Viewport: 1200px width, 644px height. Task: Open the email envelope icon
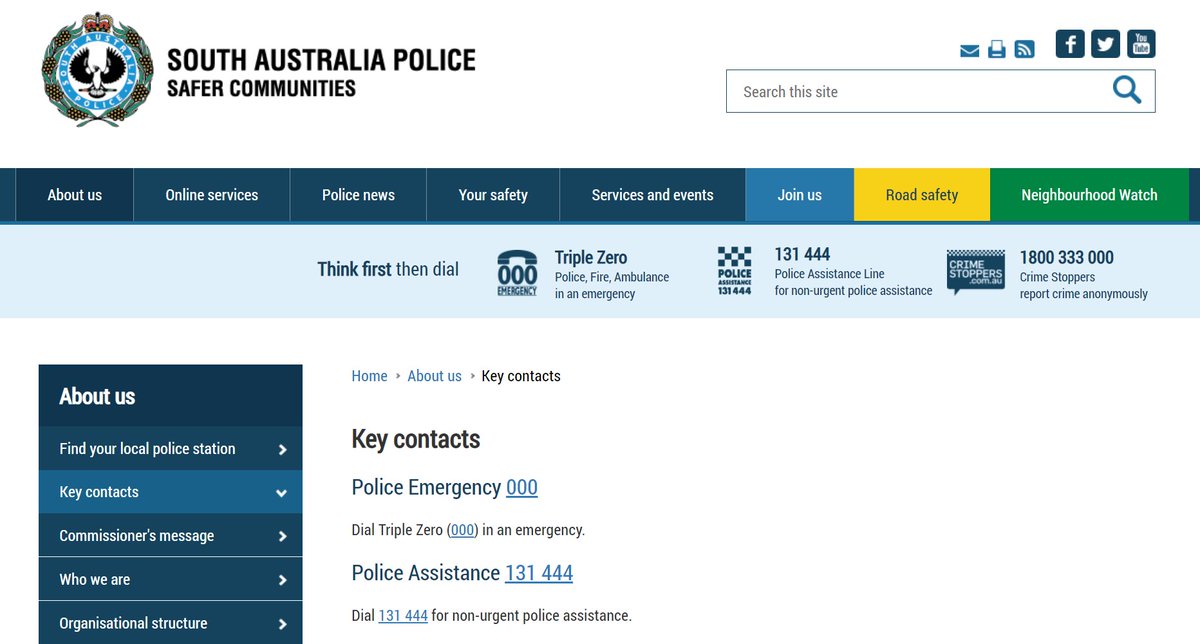pos(969,50)
